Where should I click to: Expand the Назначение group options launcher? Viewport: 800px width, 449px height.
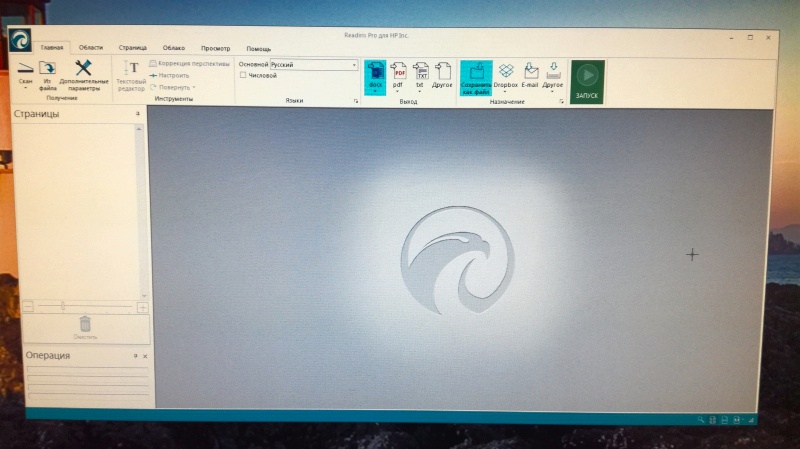pyautogui.click(x=561, y=101)
